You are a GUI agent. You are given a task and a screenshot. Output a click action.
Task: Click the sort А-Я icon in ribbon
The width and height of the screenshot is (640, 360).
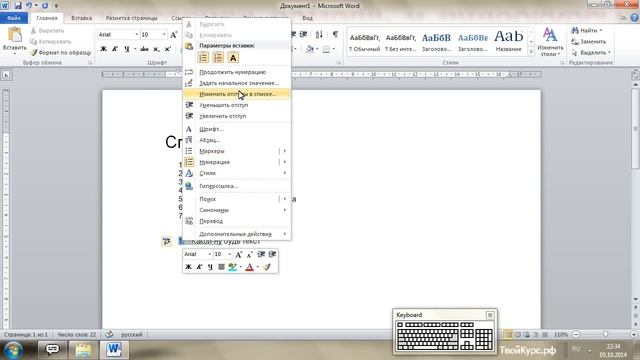(x=319, y=34)
